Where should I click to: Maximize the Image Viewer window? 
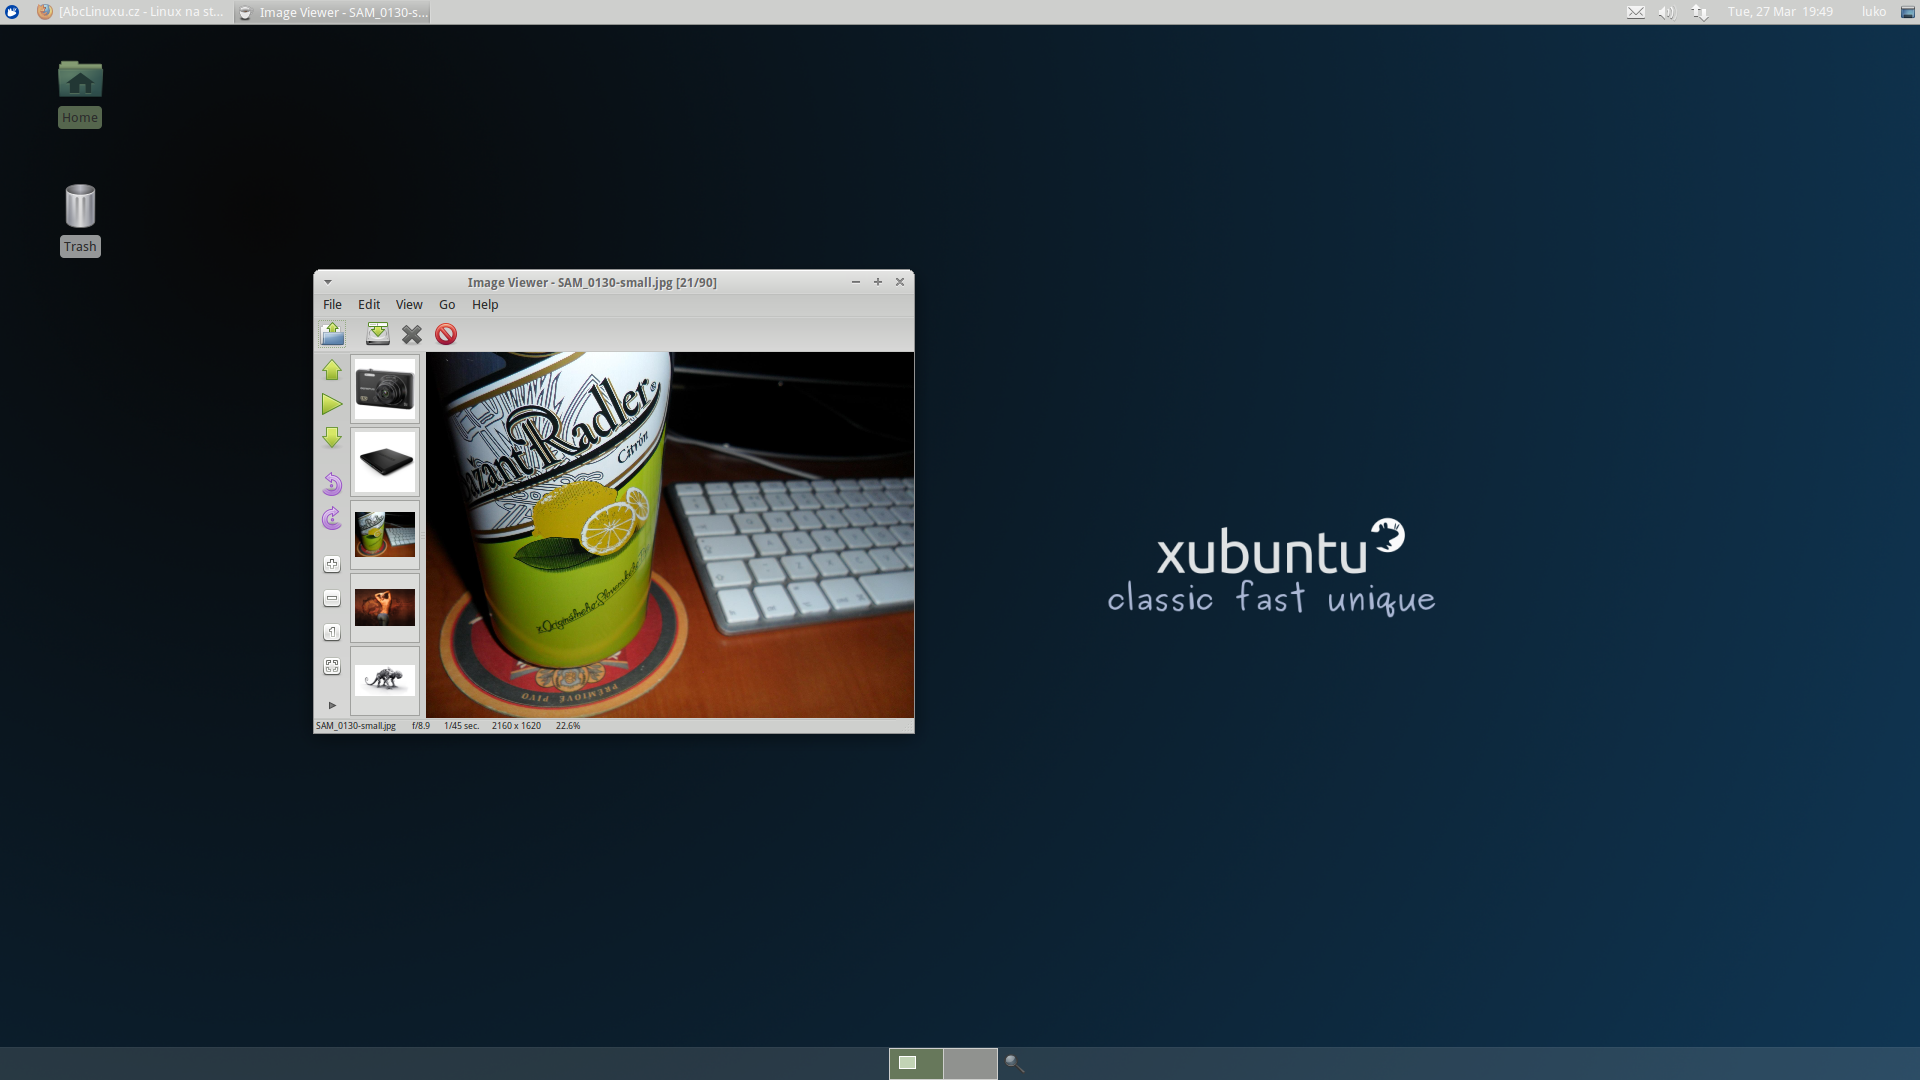tap(878, 282)
